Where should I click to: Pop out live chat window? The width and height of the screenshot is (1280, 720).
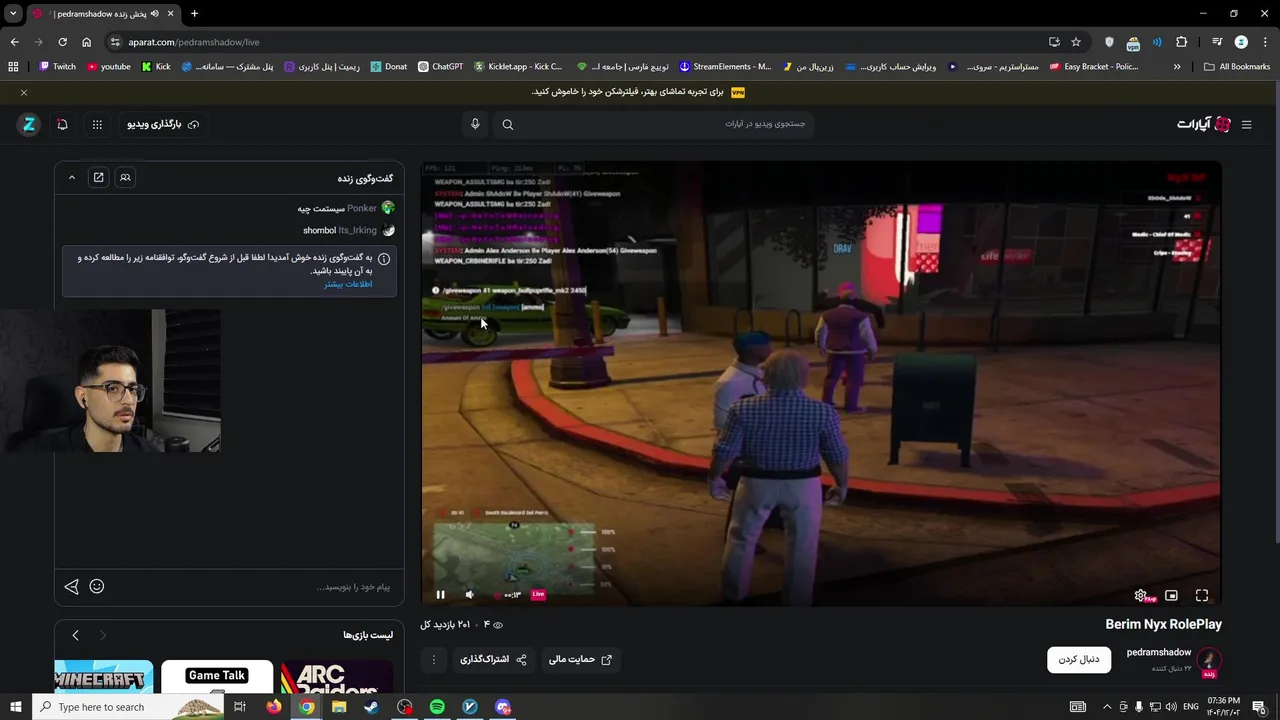98,177
